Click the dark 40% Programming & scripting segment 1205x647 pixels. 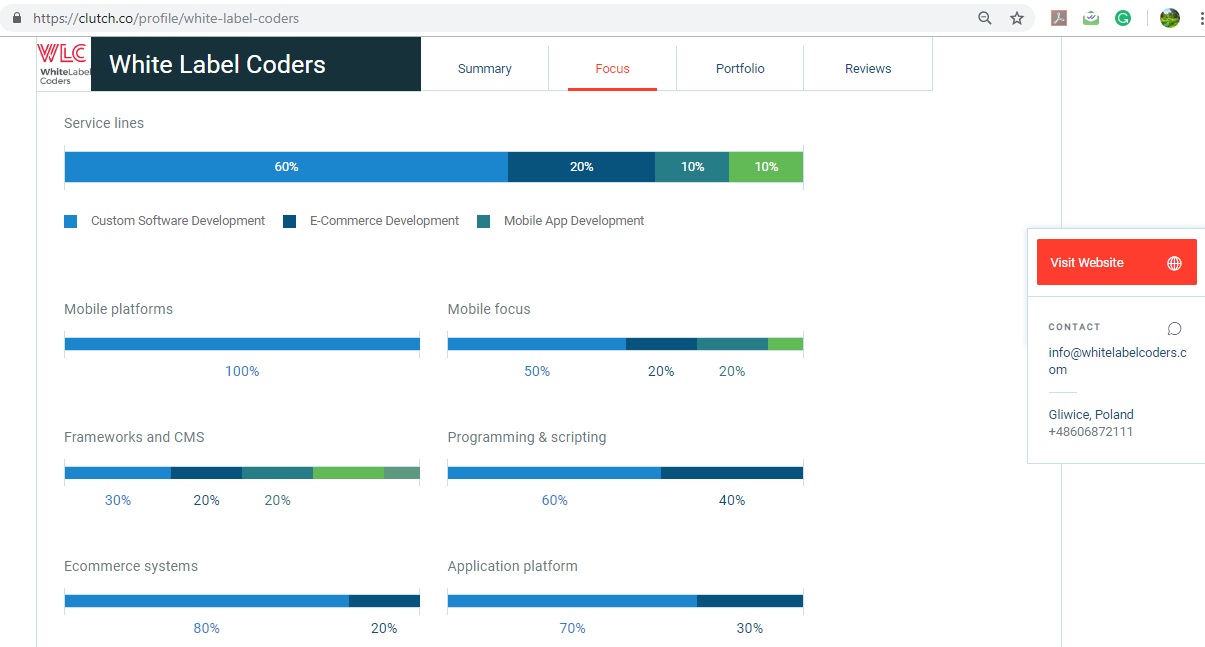point(732,473)
